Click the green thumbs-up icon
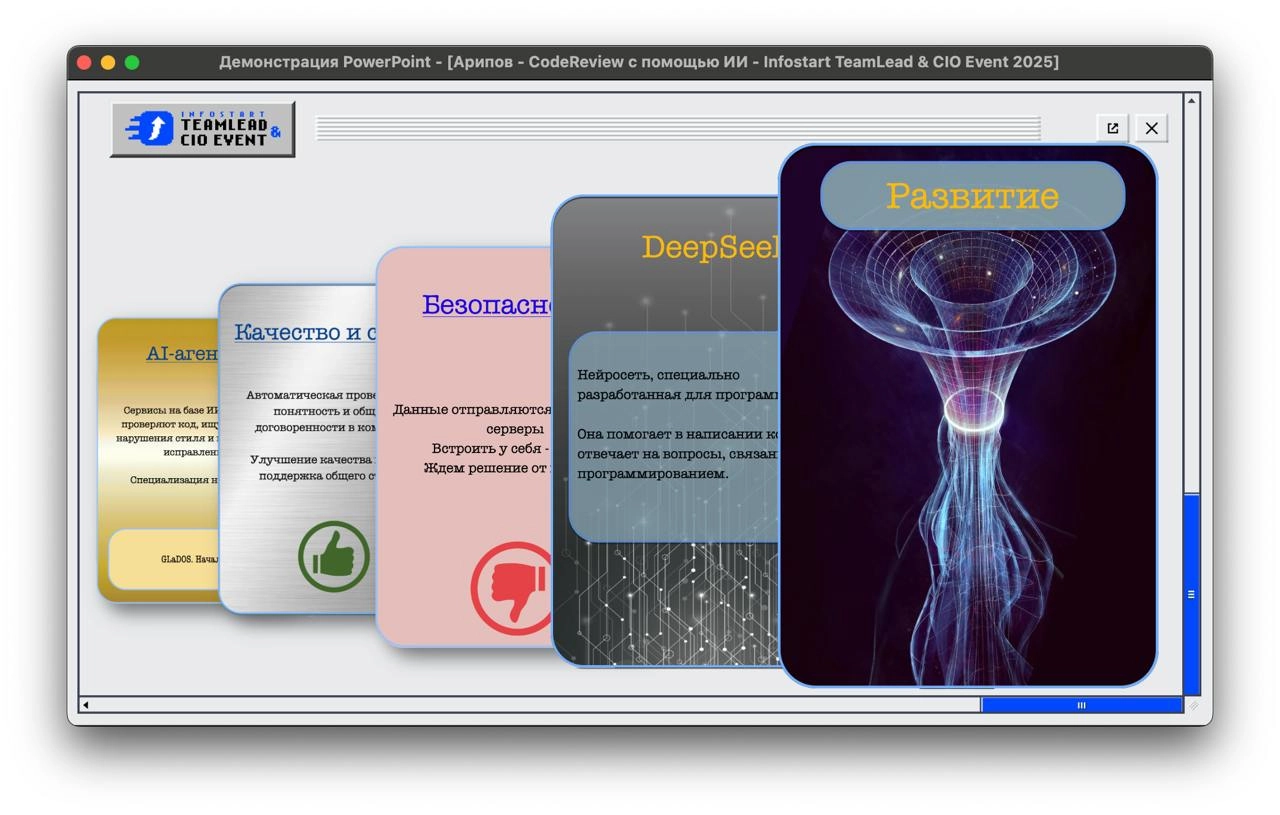The image size is (1280, 815). (x=334, y=557)
